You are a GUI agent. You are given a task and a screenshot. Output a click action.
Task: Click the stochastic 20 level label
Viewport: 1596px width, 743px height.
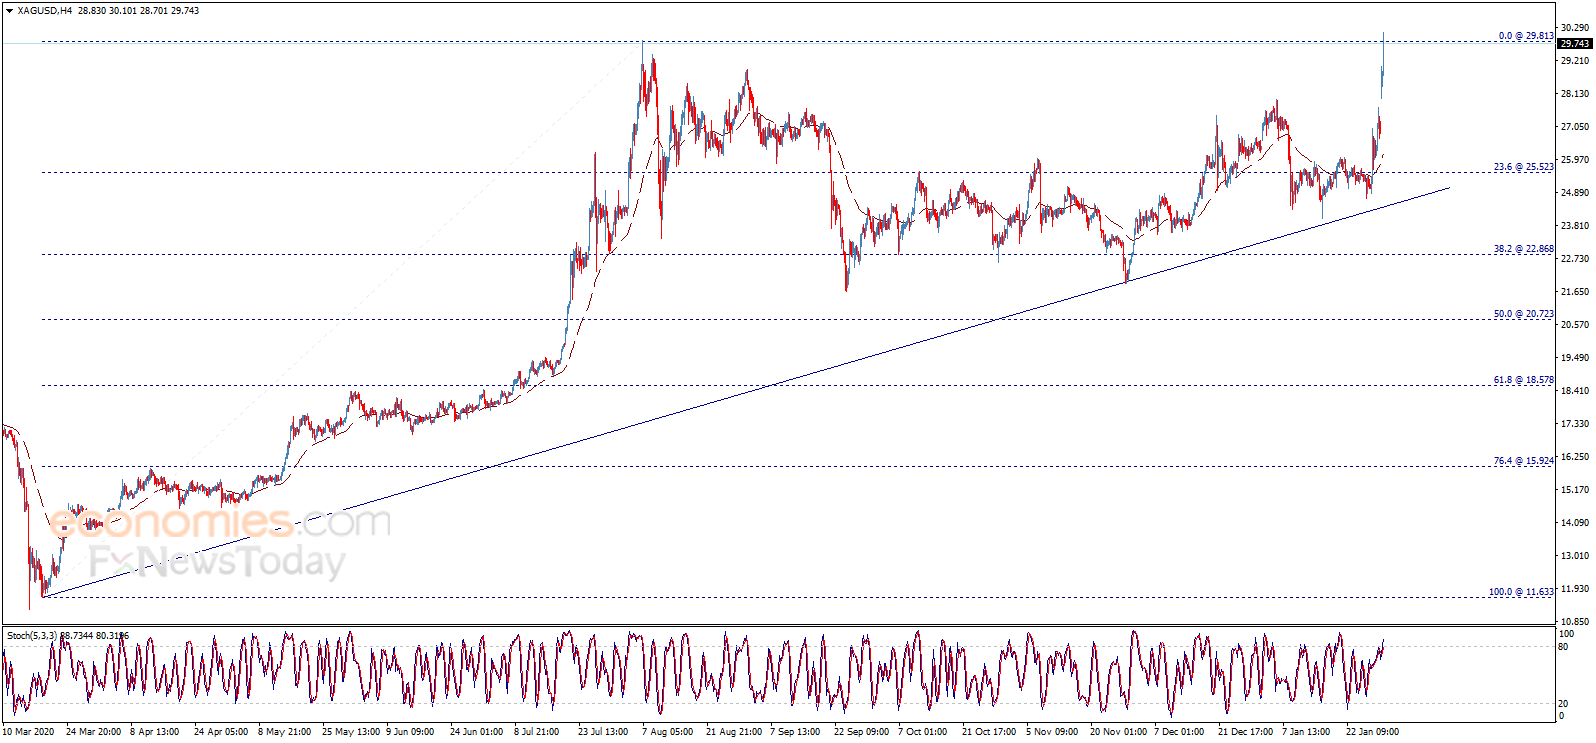pyautogui.click(x=1563, y=703)
